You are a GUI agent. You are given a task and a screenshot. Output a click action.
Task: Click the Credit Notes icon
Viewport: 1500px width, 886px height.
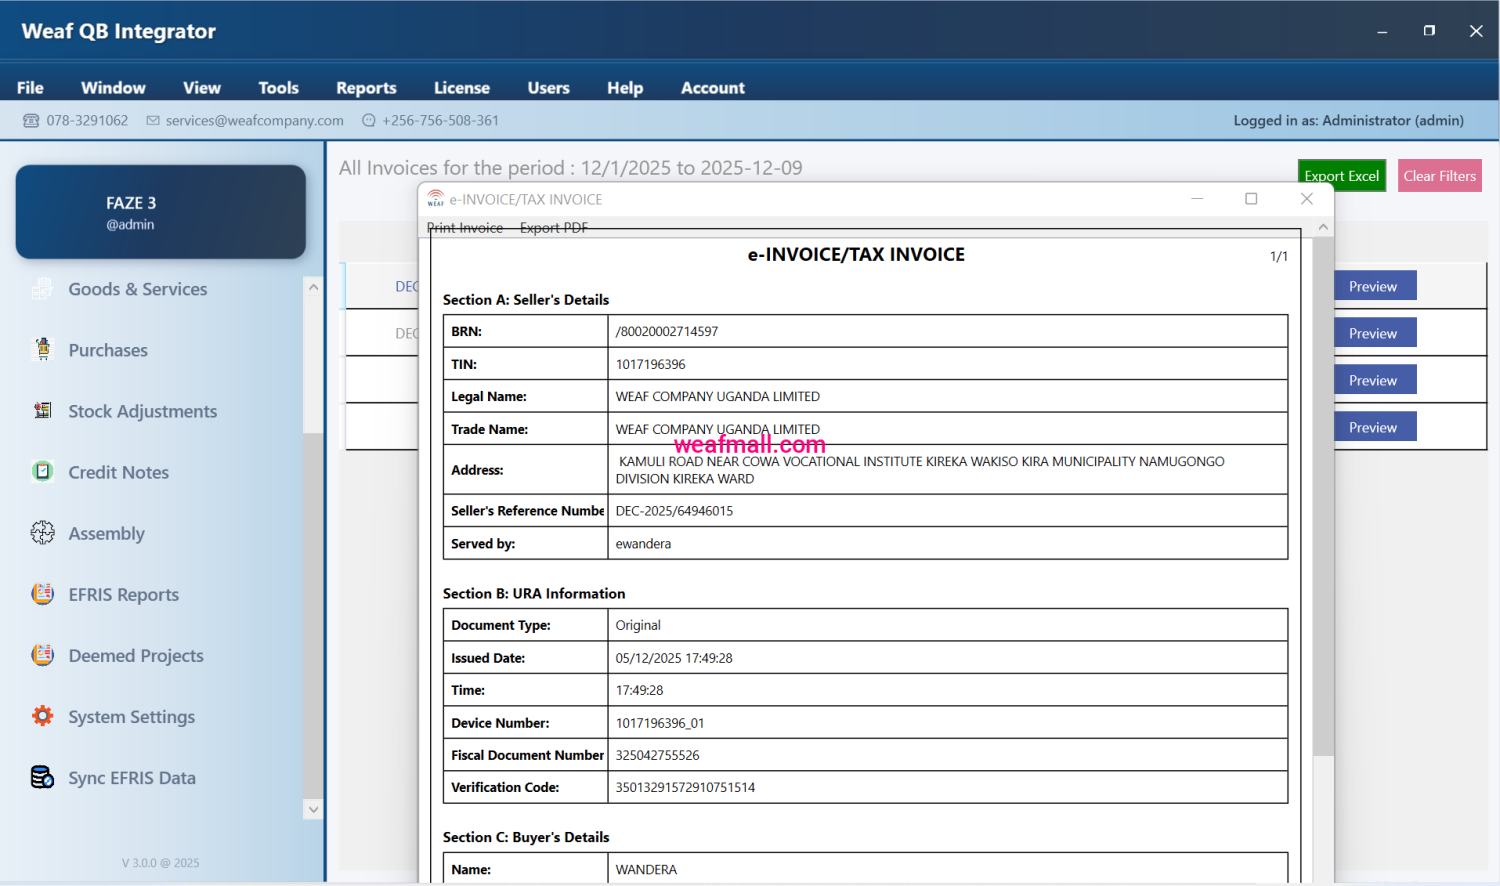42,471
